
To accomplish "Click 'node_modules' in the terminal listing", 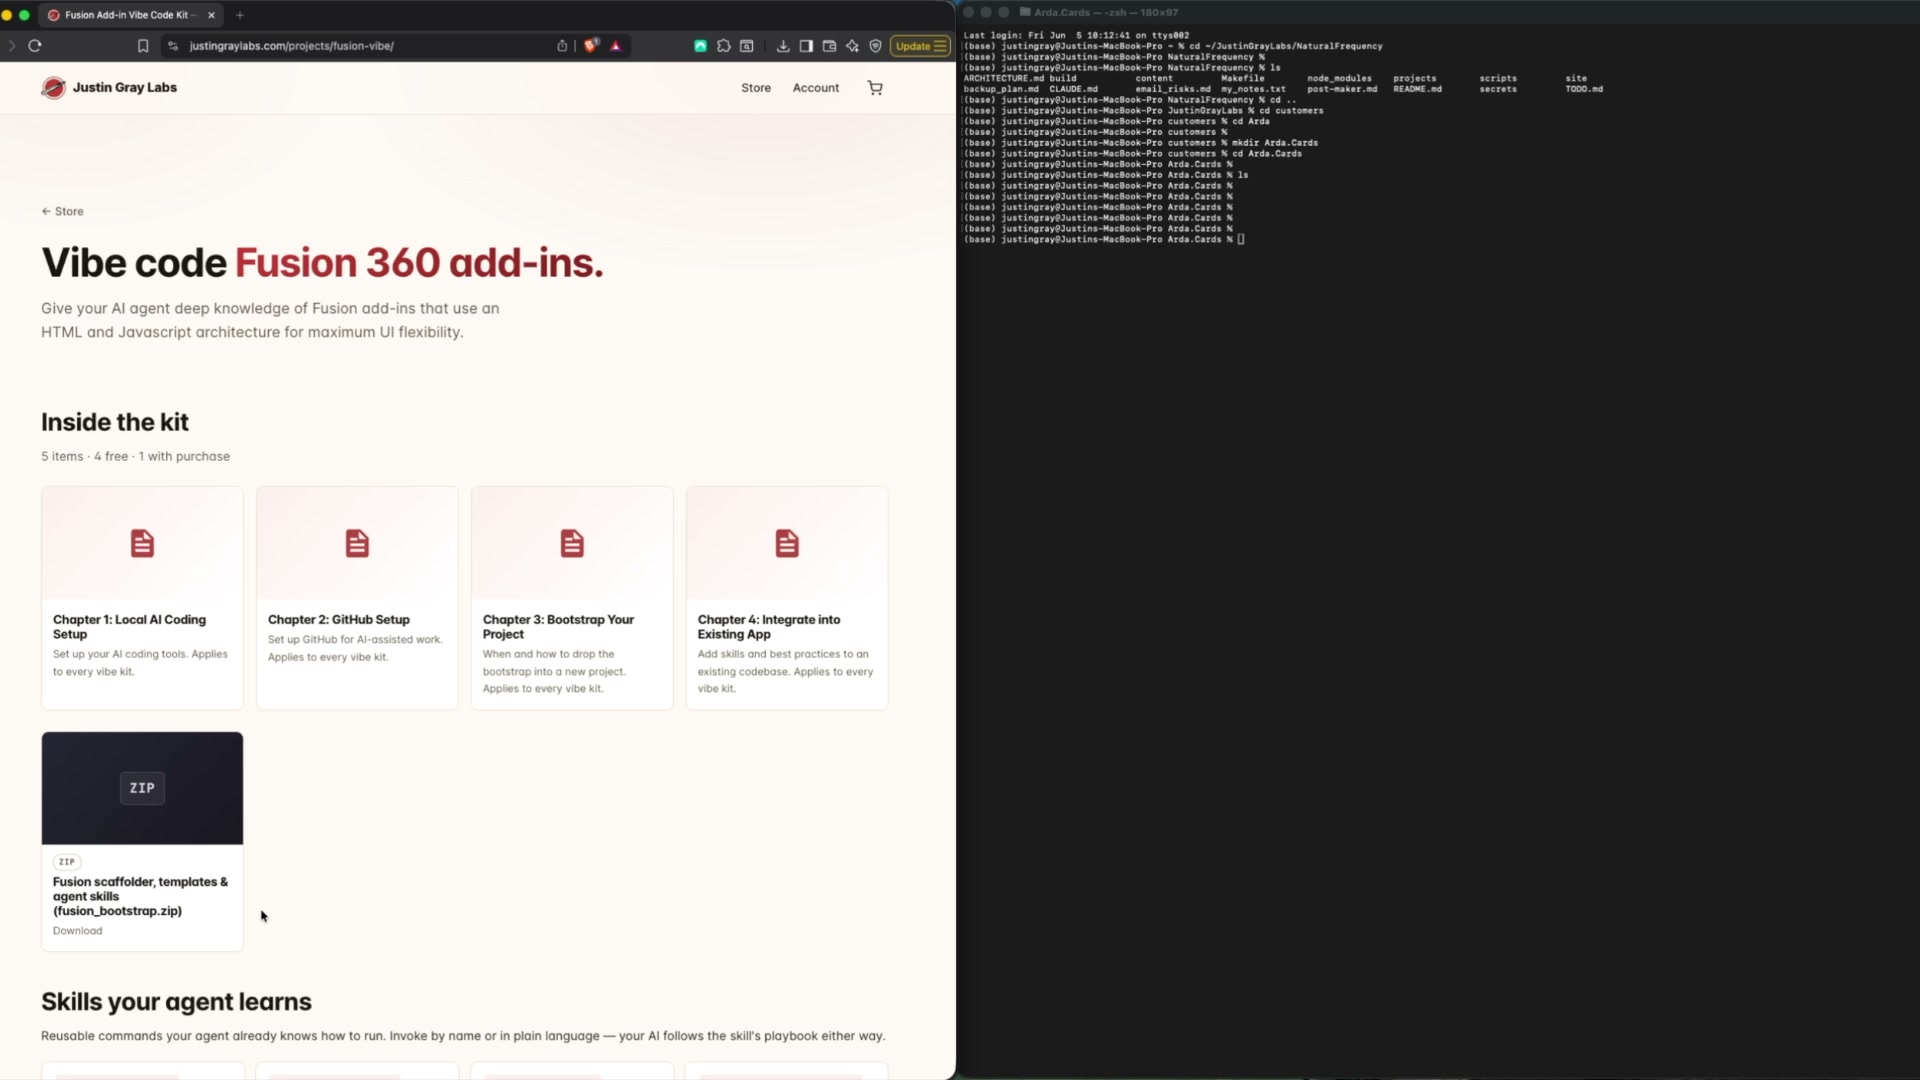I will (1339, 78).
